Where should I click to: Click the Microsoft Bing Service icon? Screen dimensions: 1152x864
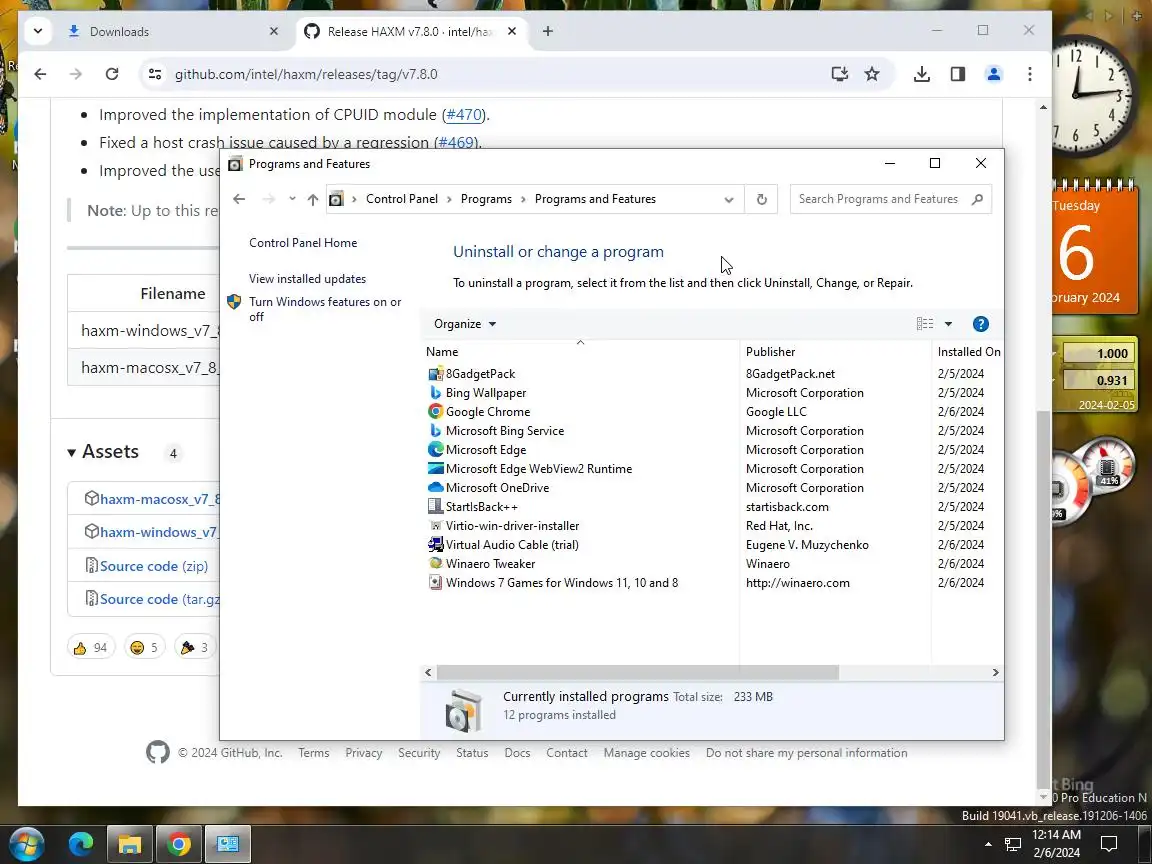[435, 431]
